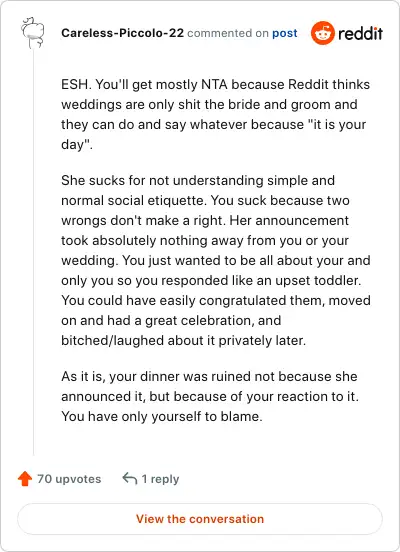Click the sentence "You have only yourself to blame."
400x552 pixels.
tap(162, 416)
